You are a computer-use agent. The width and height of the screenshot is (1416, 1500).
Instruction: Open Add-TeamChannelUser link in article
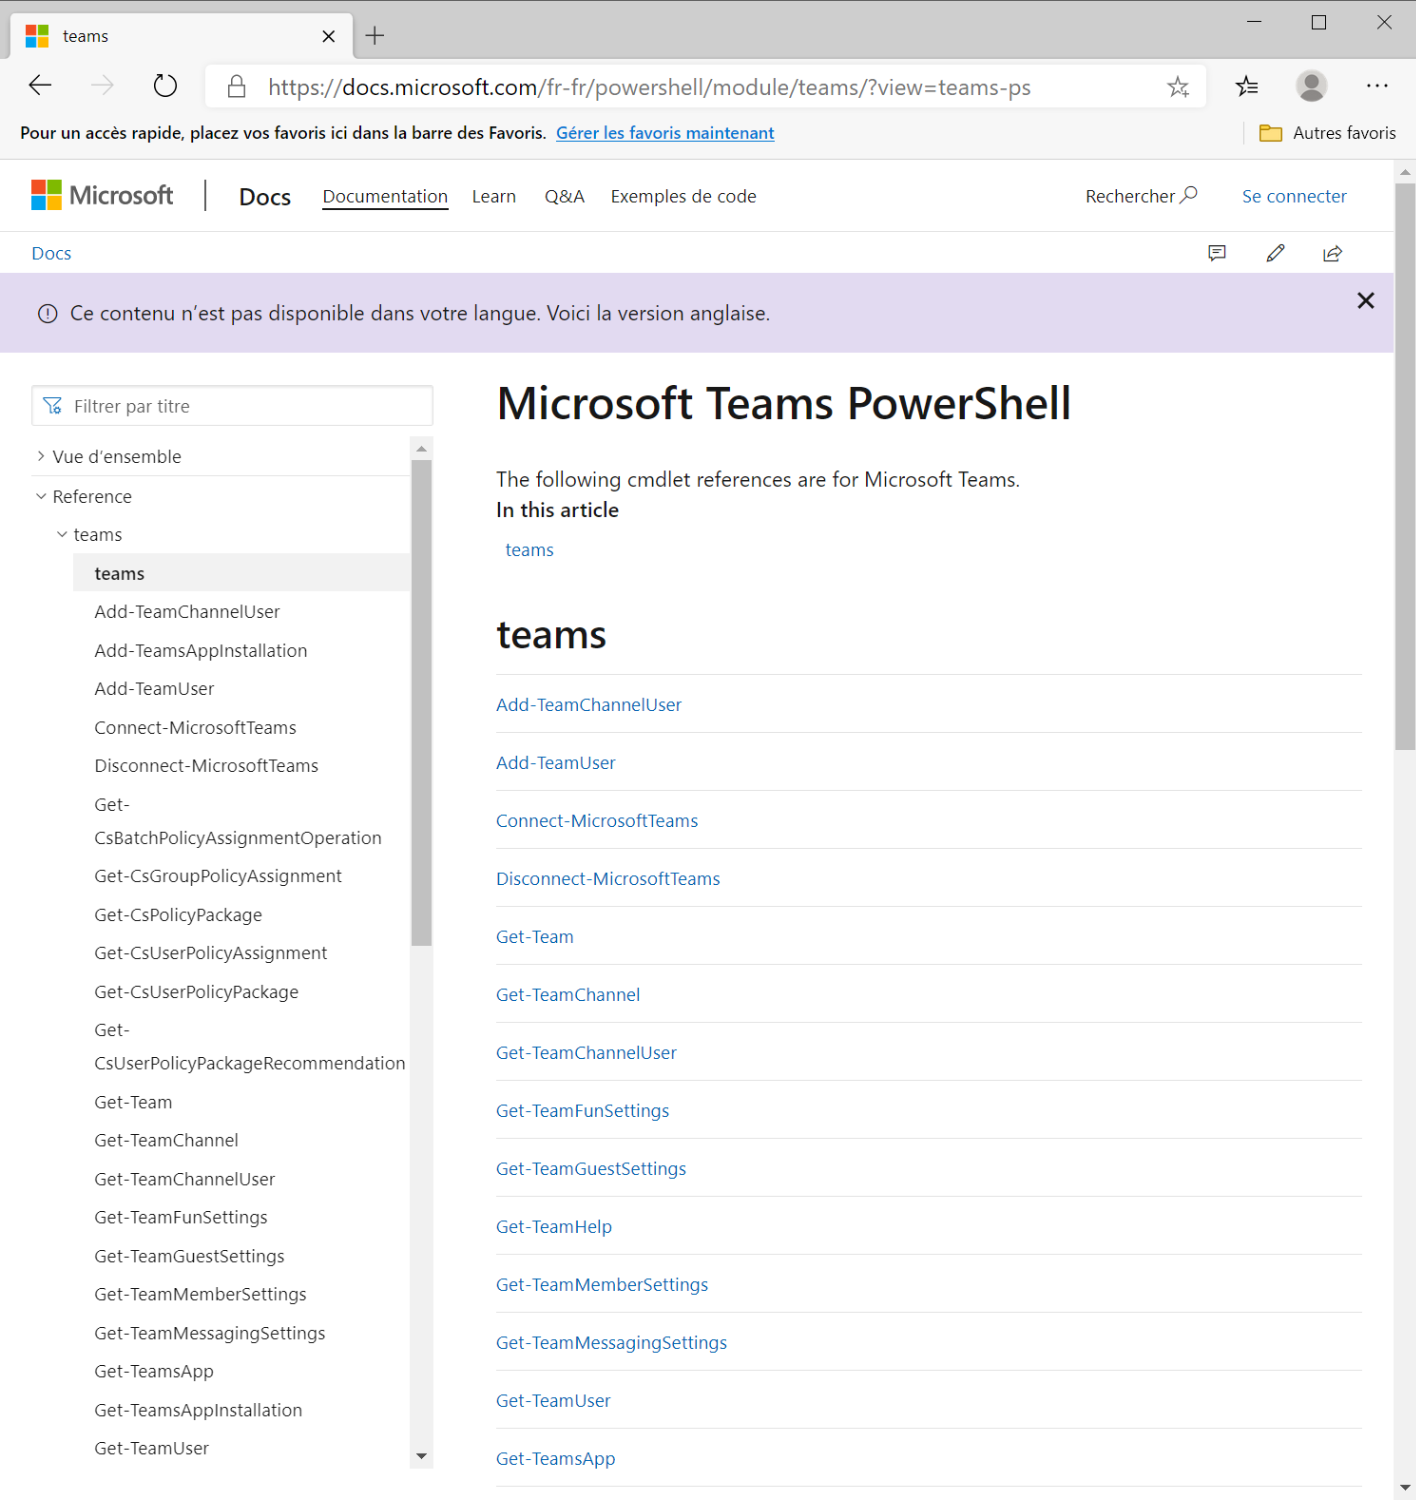click(x=588, y=705)
